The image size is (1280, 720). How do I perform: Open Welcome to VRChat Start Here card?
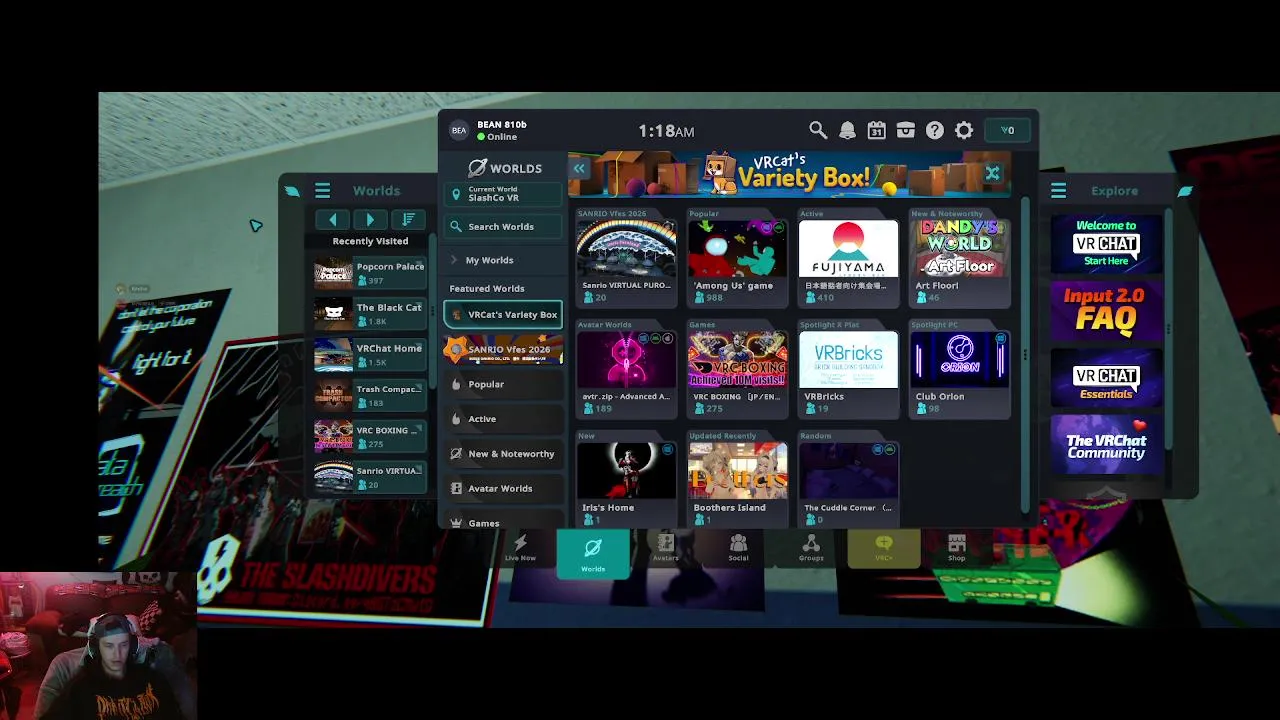click(1106, 244)
